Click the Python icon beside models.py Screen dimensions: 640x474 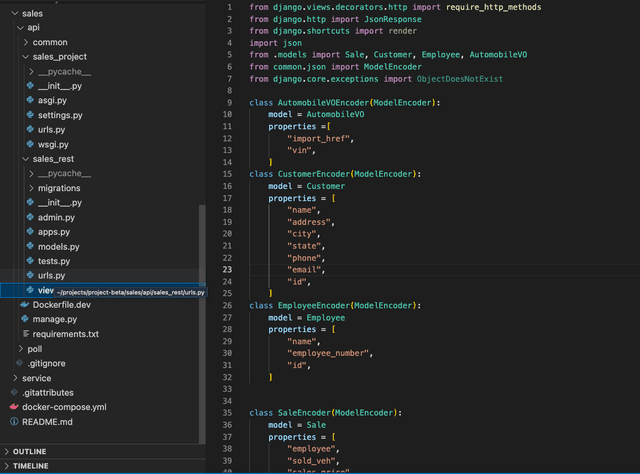pos(30,246)
